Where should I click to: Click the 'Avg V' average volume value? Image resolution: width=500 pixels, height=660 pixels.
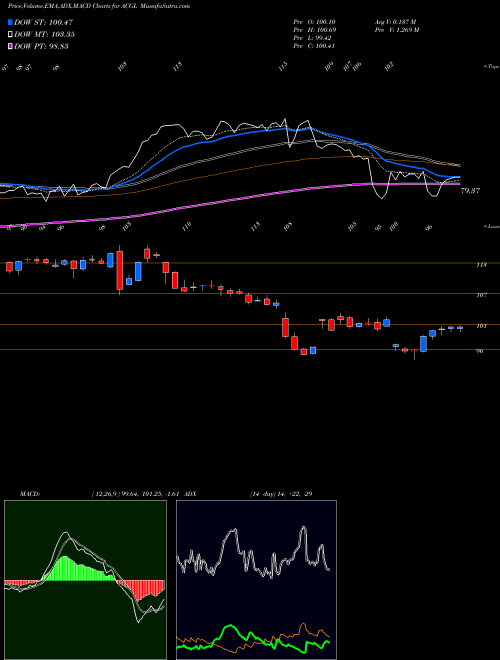pyautogui.click(x=395, y=22)
